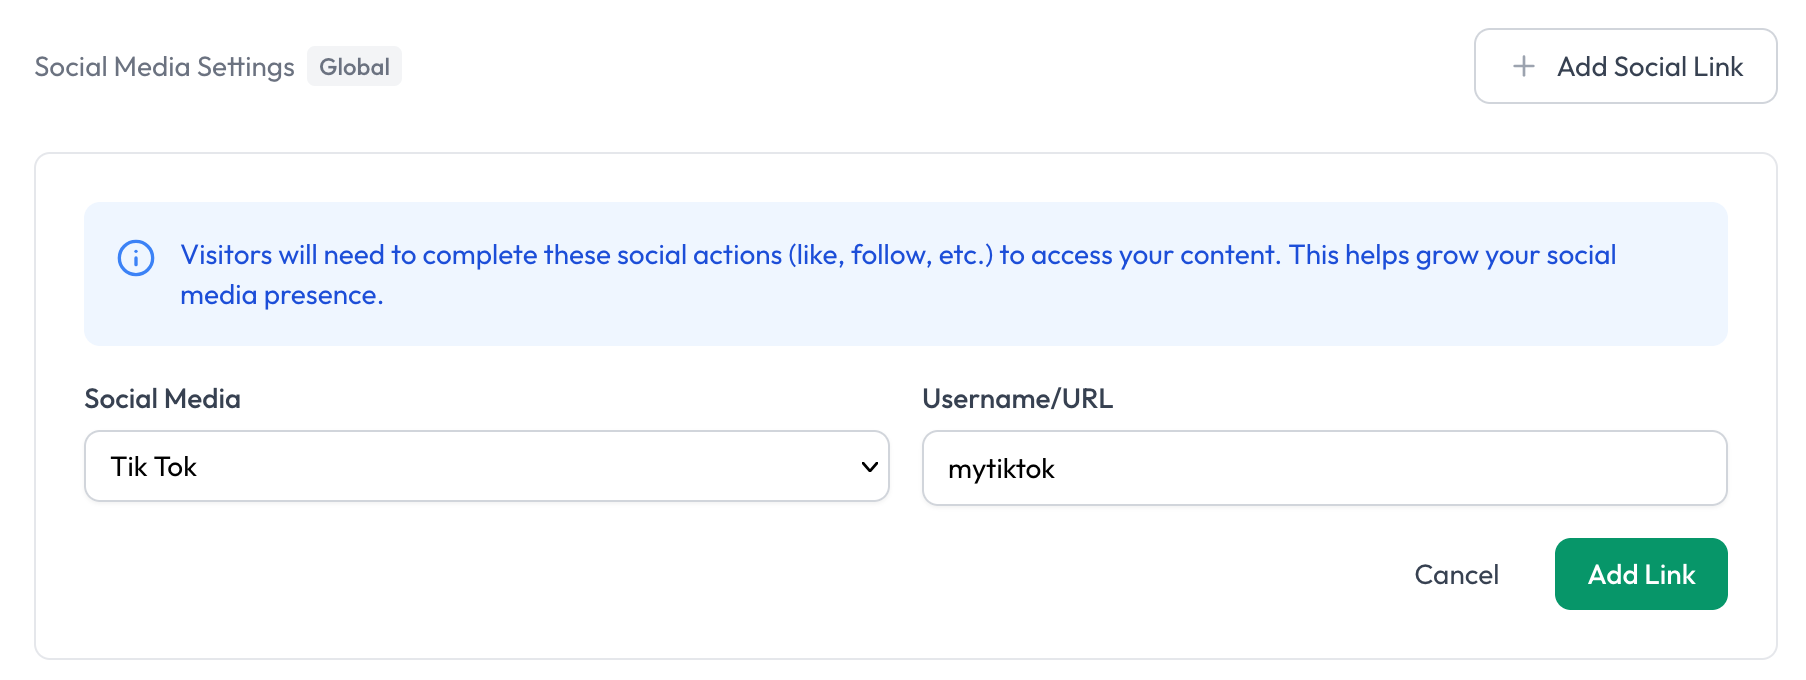Click the mytiktok text in the field
1806x680 pixels.
point(1001,469)
